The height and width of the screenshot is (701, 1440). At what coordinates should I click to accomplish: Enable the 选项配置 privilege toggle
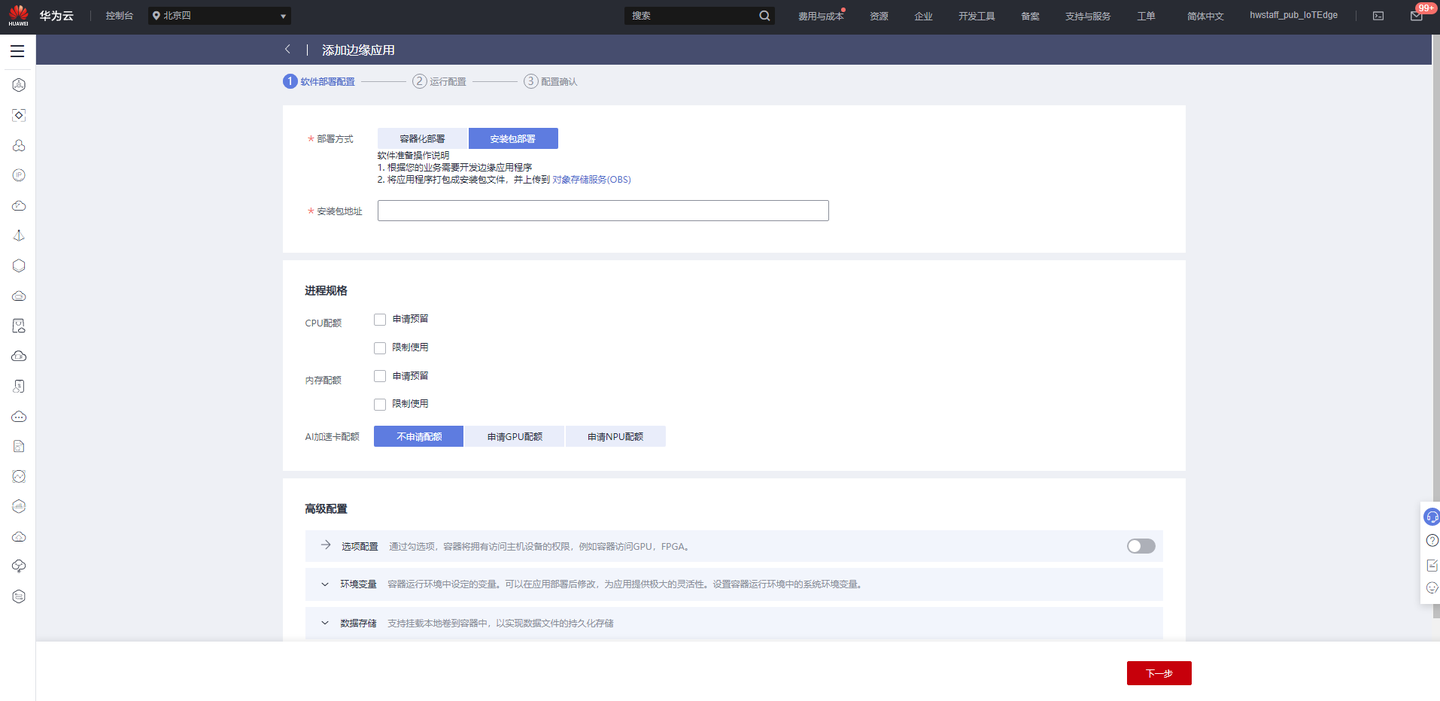(1139, 546)
